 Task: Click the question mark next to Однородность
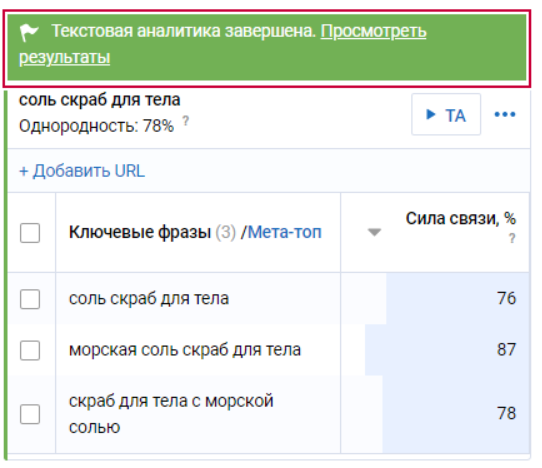[x=186, y=121]
